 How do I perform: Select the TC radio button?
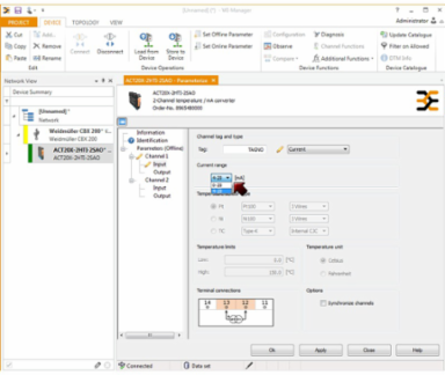tap(213, 231)
